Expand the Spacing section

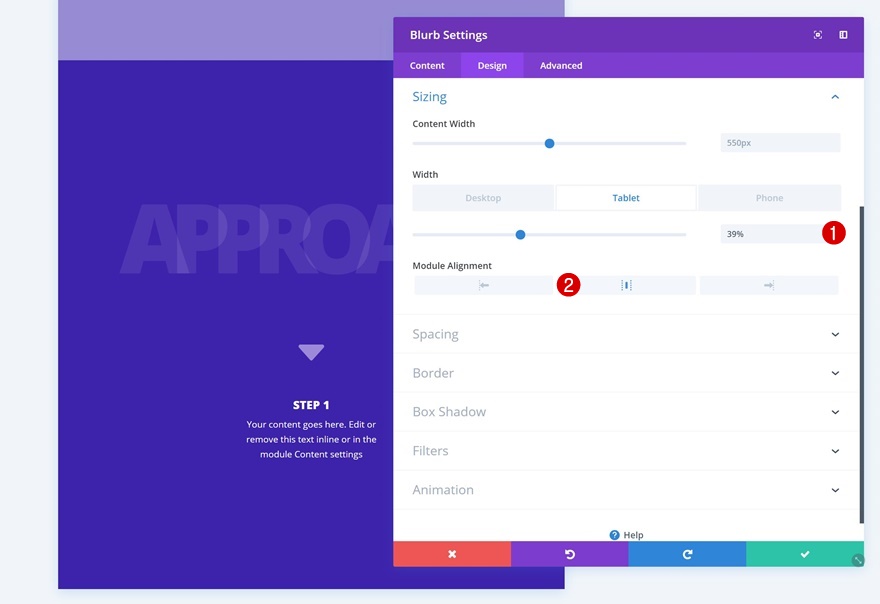tap(626, 335)
